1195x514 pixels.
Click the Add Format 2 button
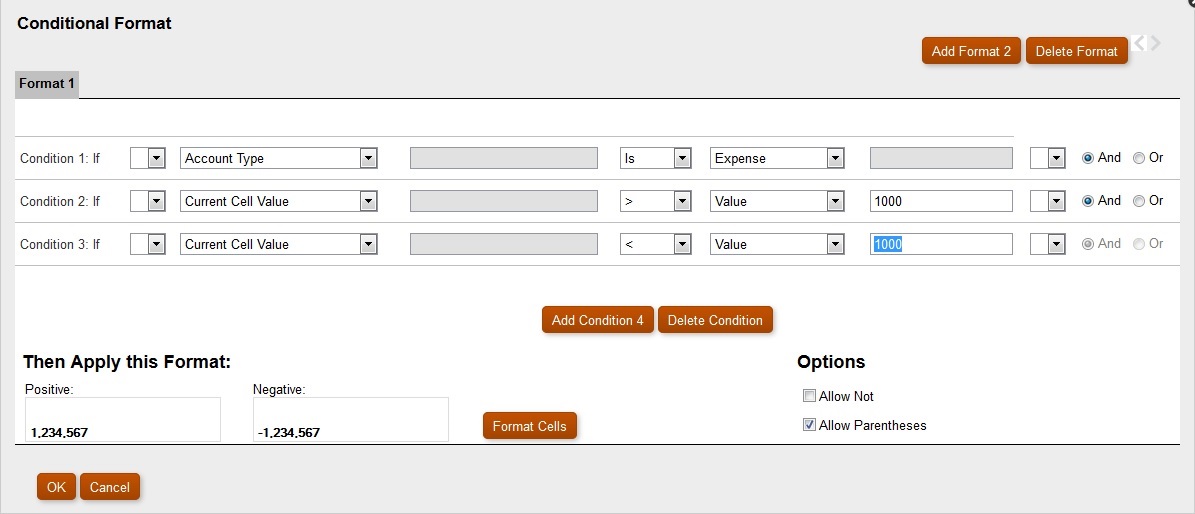(x=971, y=51)
